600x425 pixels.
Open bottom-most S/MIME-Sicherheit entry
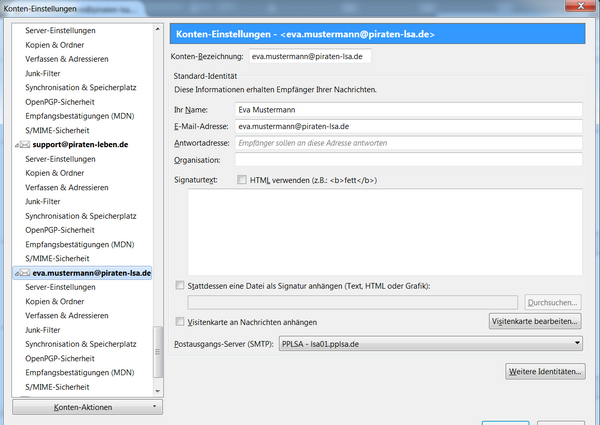[x=57, y=386]
